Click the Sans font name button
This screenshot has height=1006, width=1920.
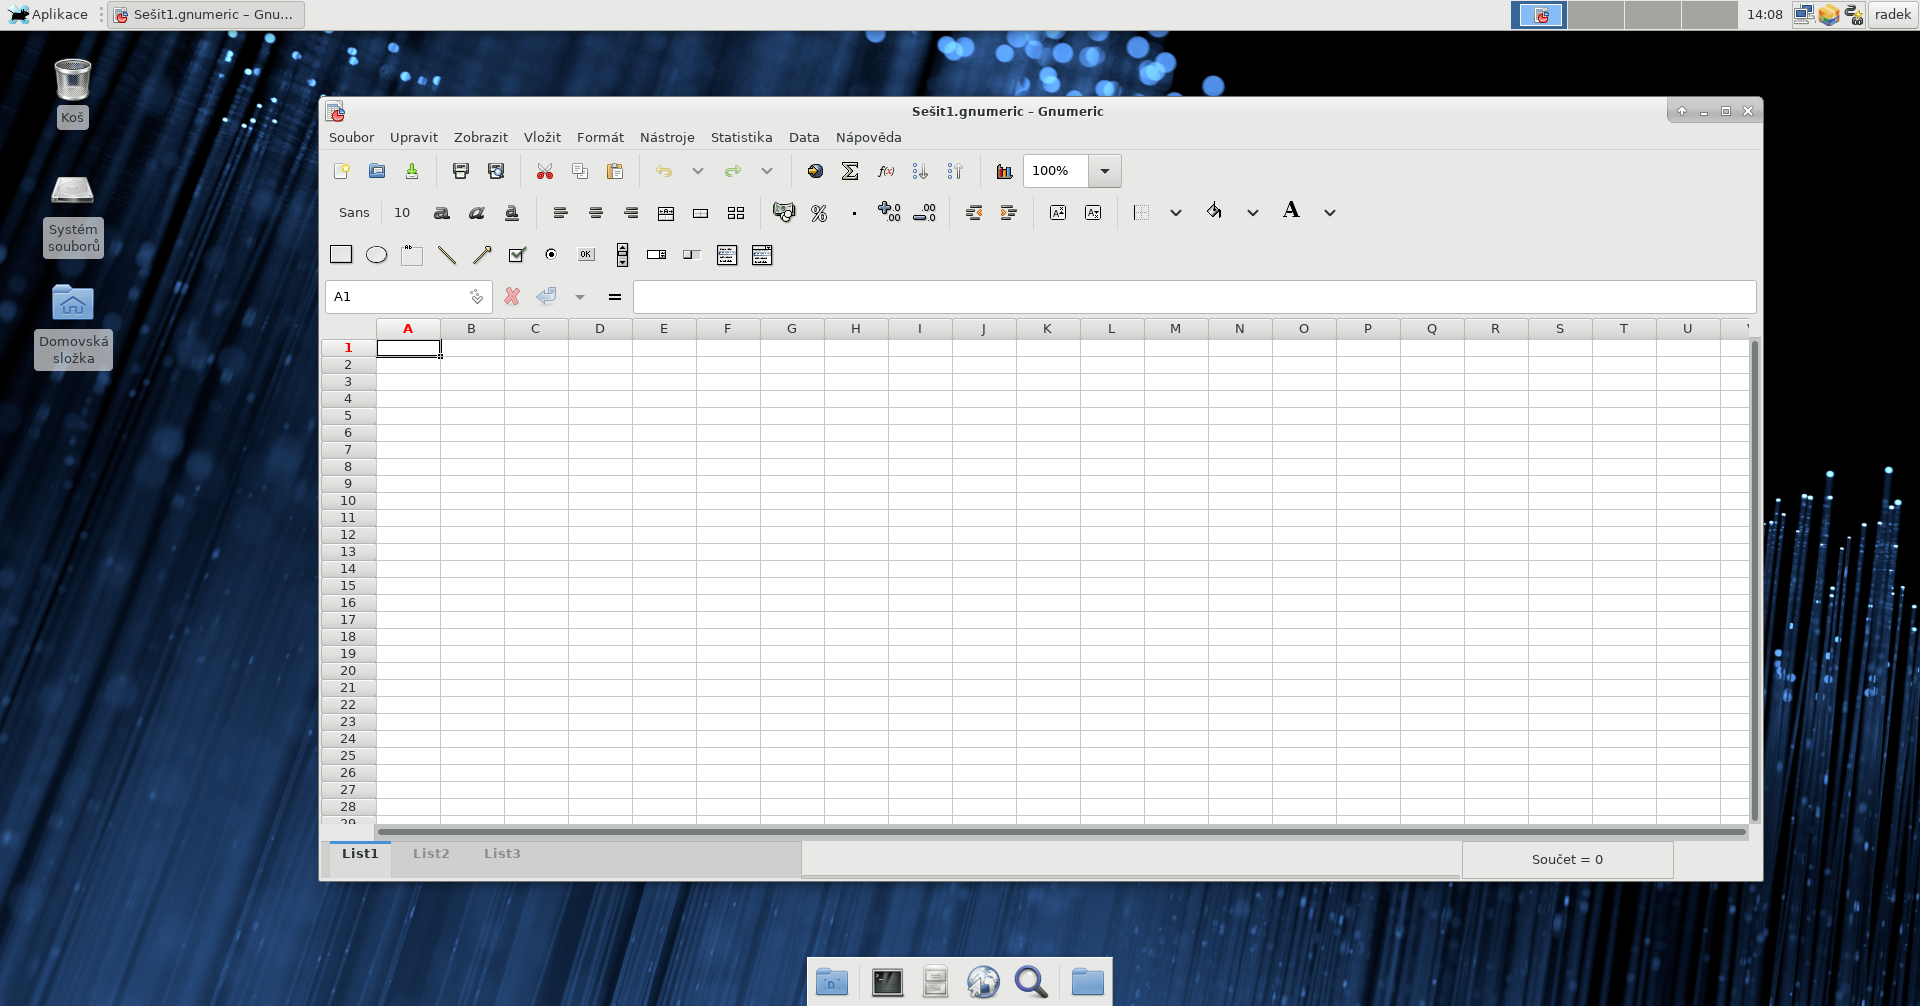point(354,213)
